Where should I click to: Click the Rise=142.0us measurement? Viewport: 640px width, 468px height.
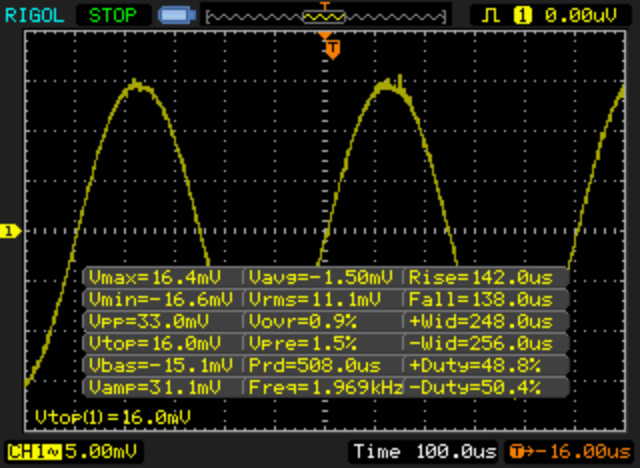tap(481, 277)
